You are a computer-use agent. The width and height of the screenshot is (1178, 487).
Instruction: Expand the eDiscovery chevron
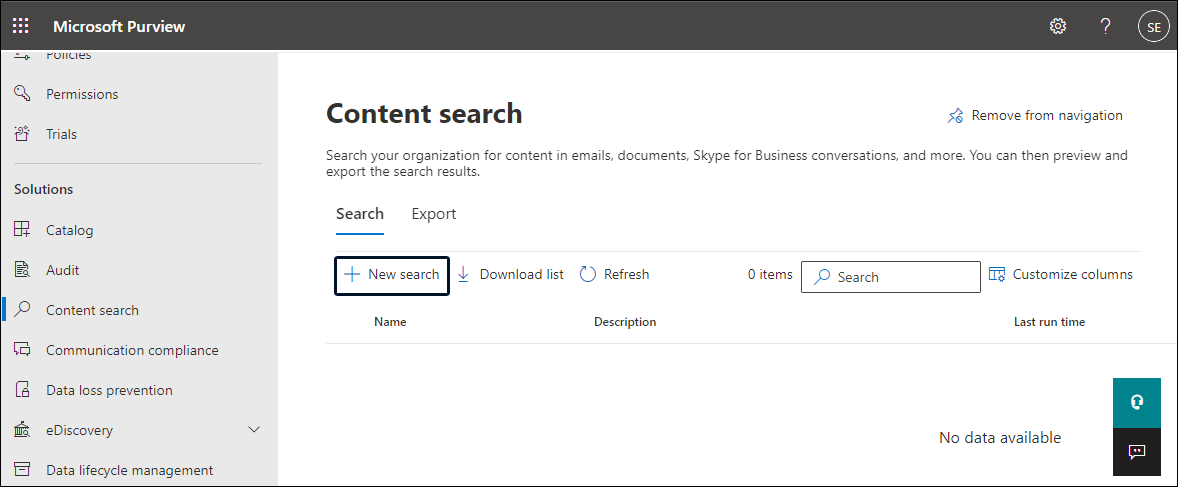254,430
